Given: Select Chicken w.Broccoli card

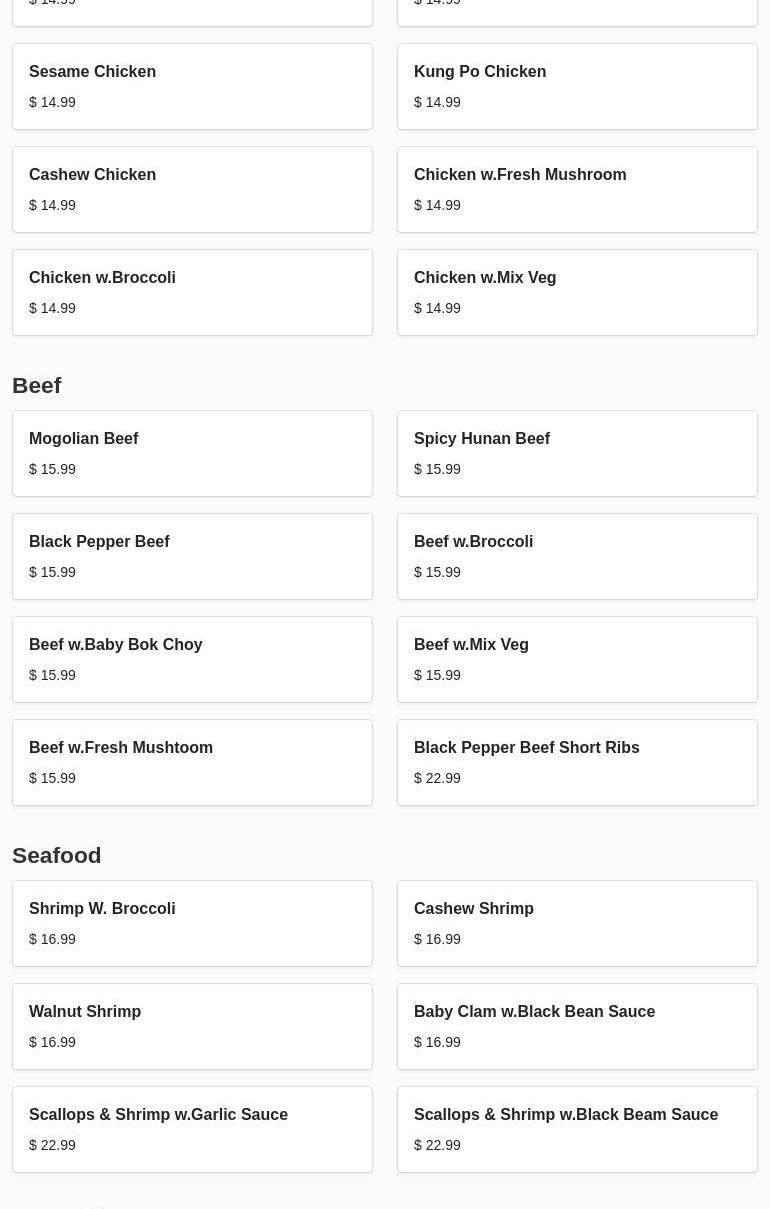Looking at the screenshot, I should 192,292.
